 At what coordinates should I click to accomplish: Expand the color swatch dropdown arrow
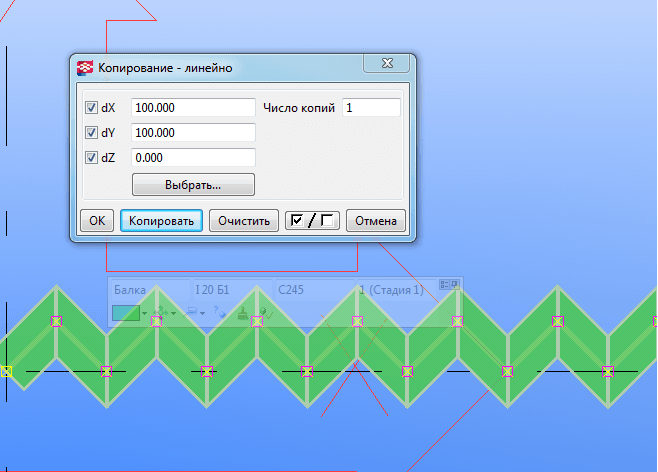144,313
